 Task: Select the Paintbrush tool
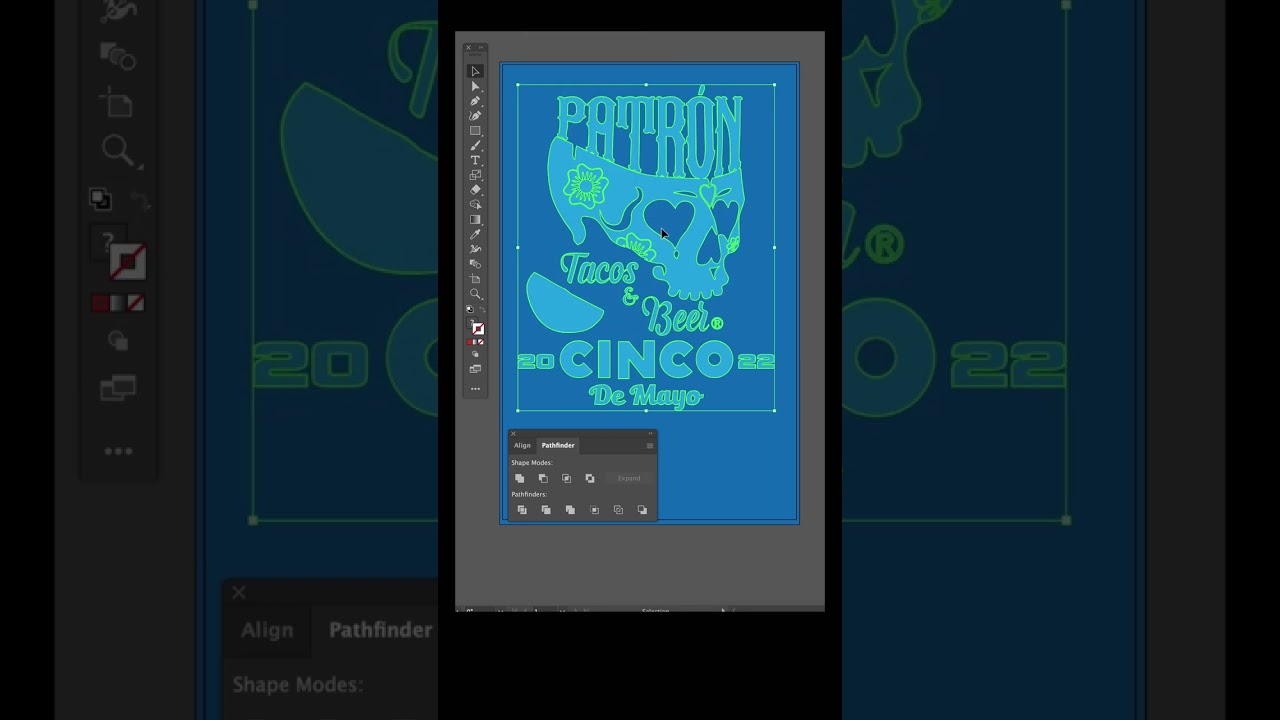click(476, 146)
